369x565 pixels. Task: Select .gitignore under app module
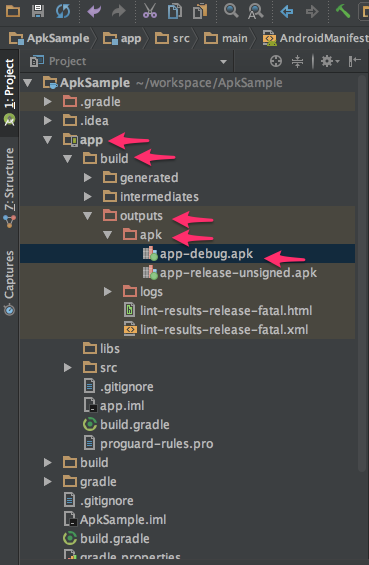pos(187,387)
